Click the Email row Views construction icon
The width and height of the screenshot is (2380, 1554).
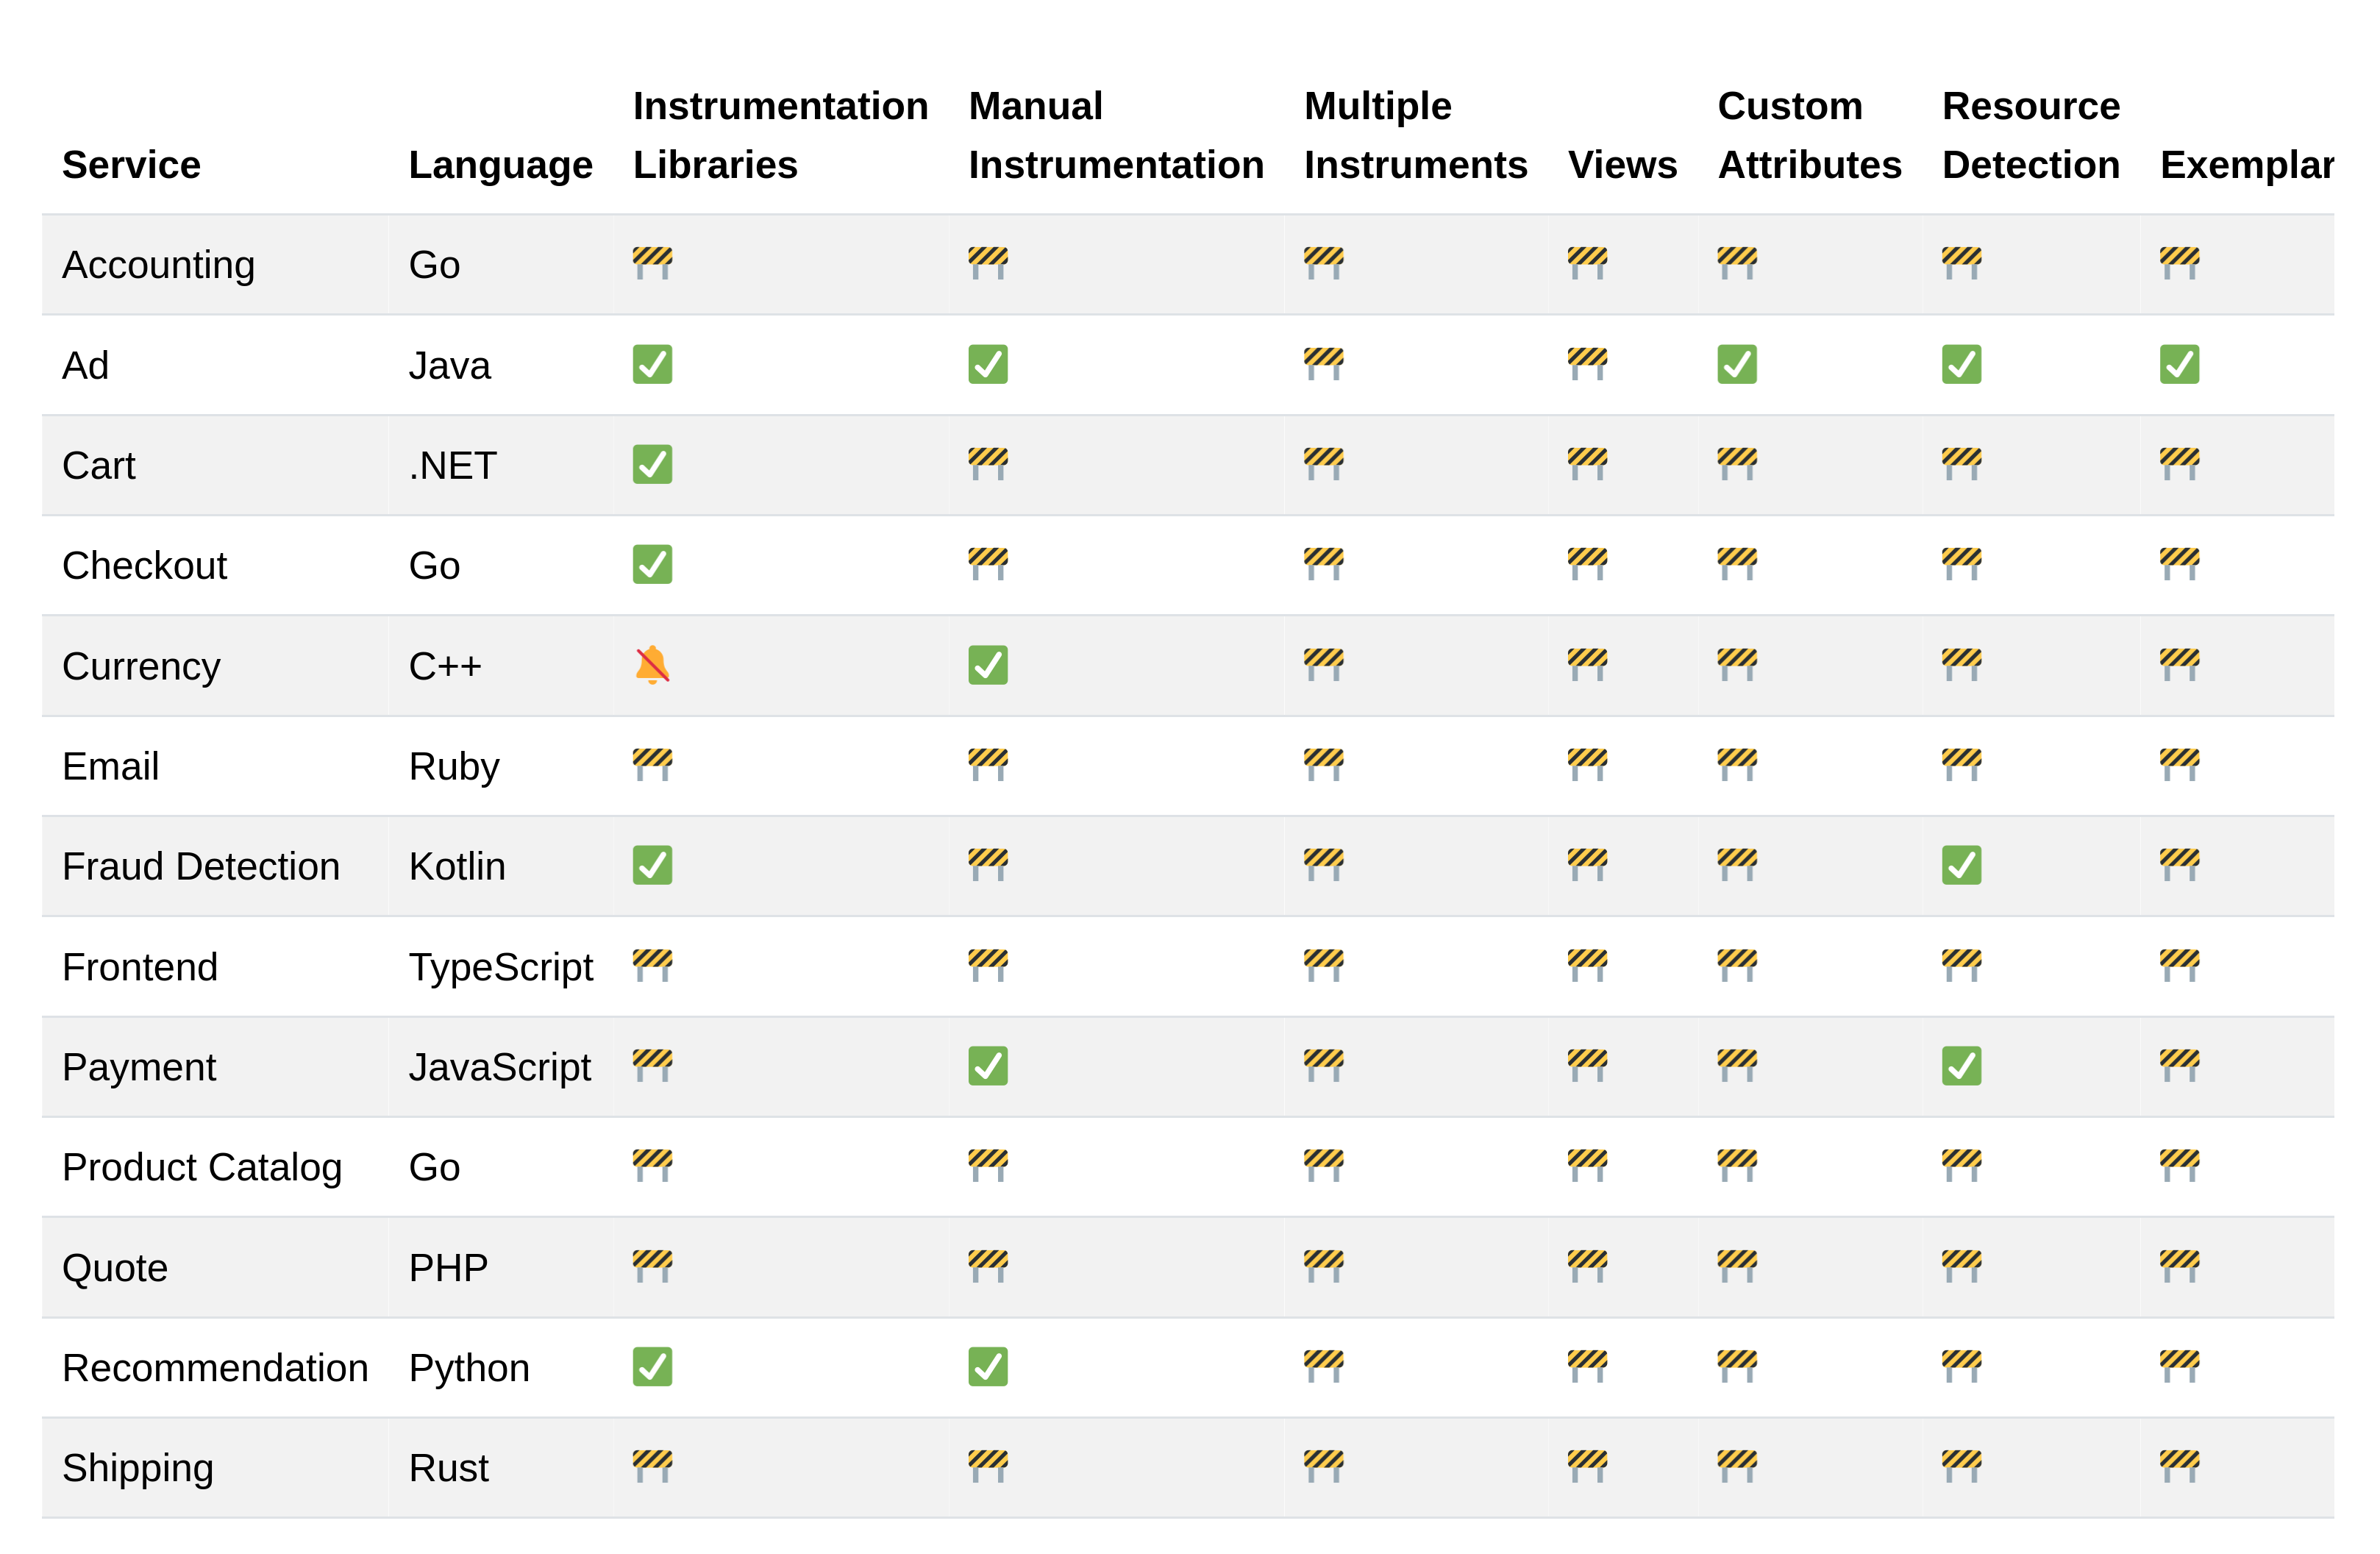point(1587,765)
